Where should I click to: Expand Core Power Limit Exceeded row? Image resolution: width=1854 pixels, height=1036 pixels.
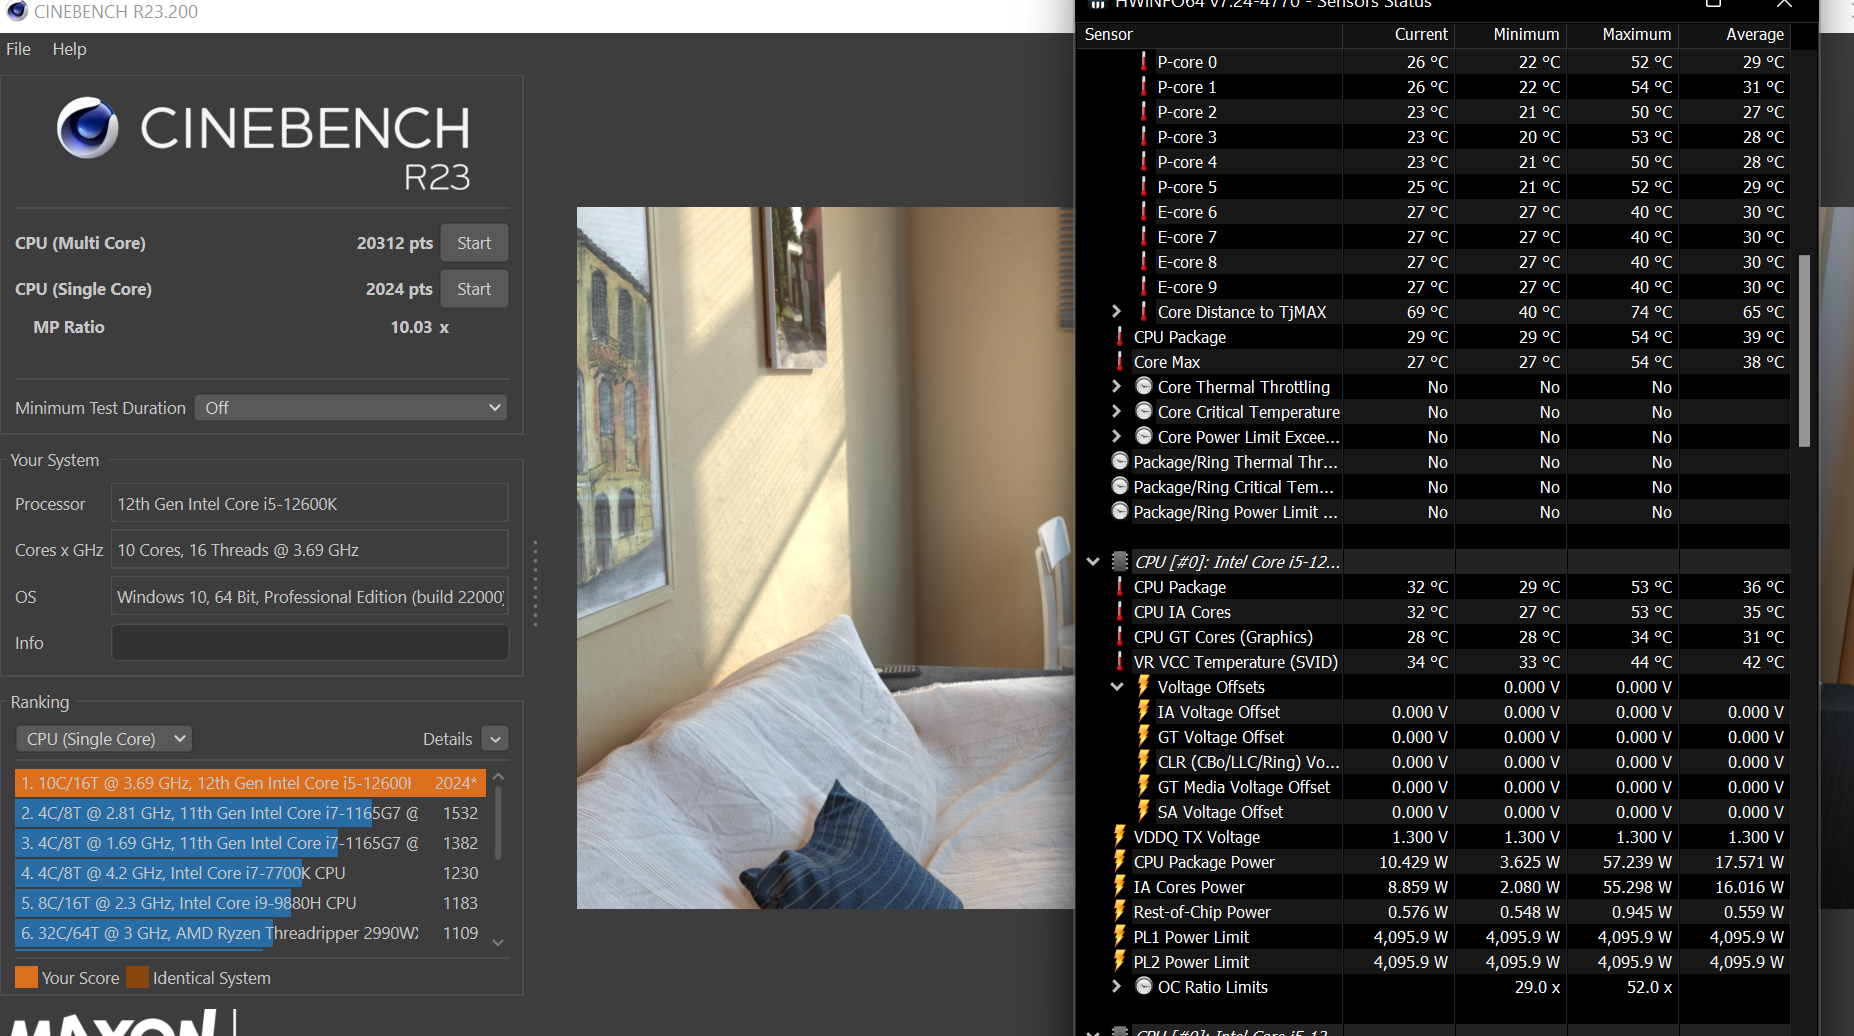(1117, 436)
